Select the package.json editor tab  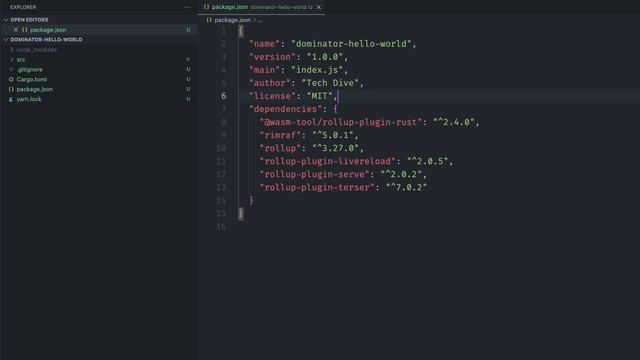261,7
